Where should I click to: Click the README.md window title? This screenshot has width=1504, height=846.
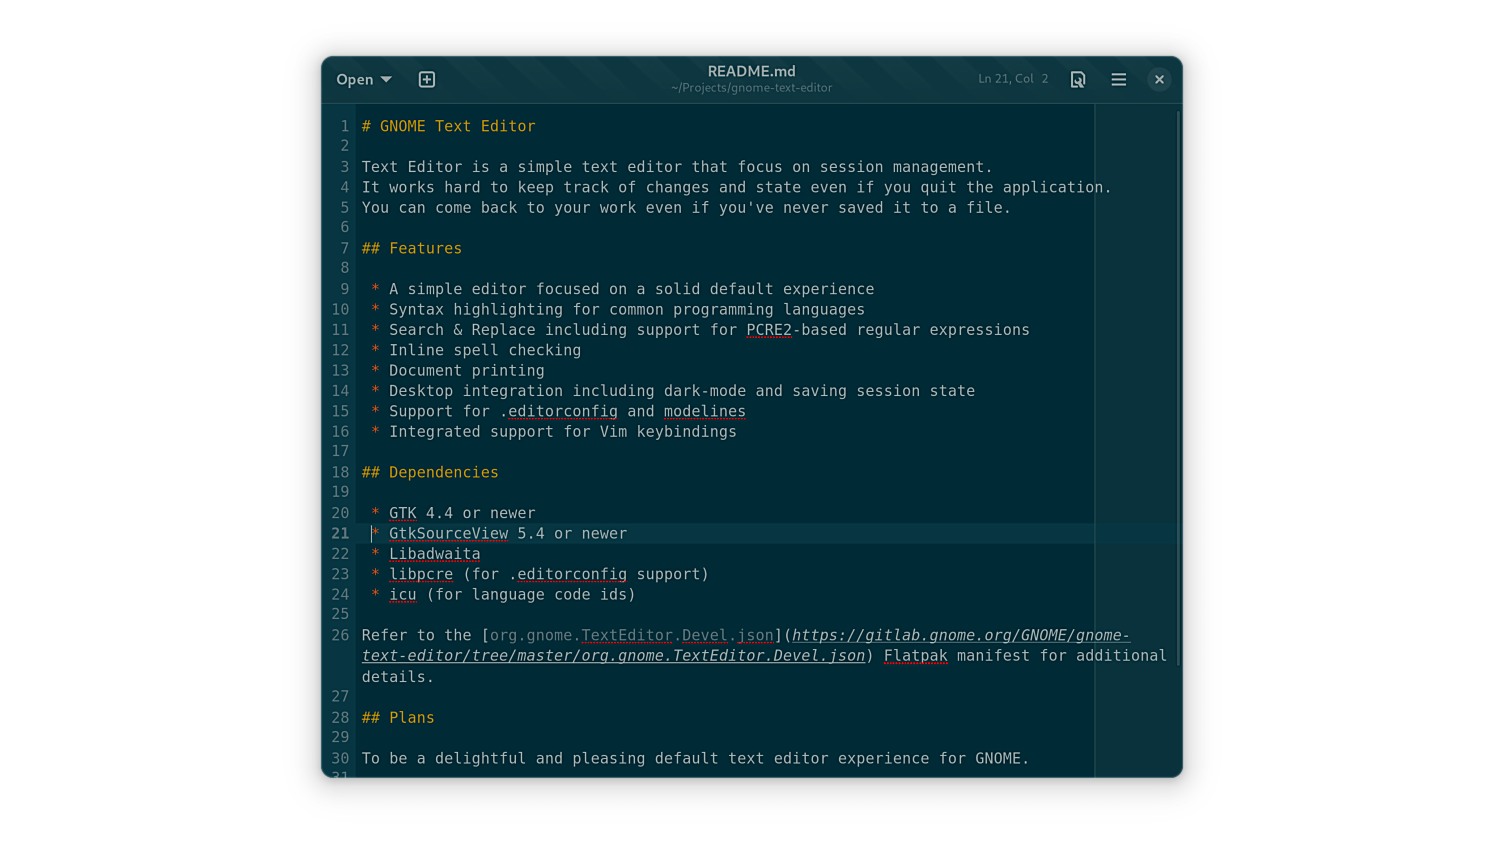[x=751, y=71]
